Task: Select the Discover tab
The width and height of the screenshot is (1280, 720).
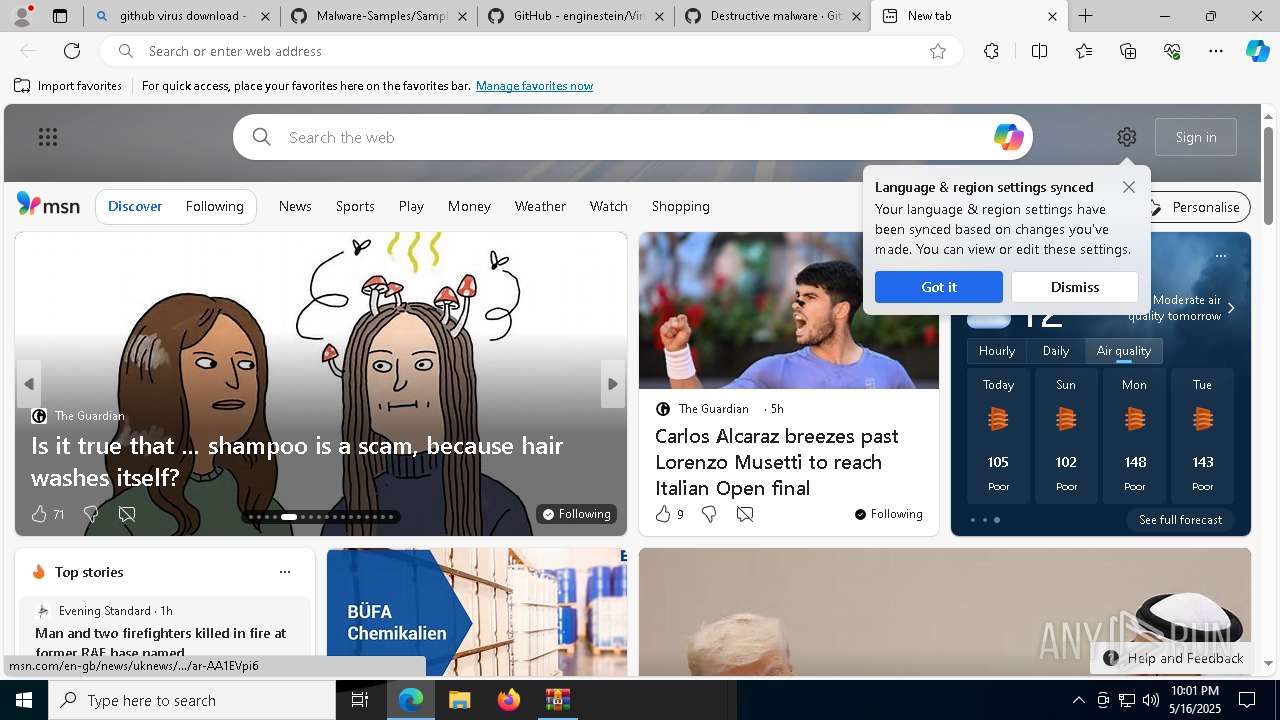Action: point(135,206)
